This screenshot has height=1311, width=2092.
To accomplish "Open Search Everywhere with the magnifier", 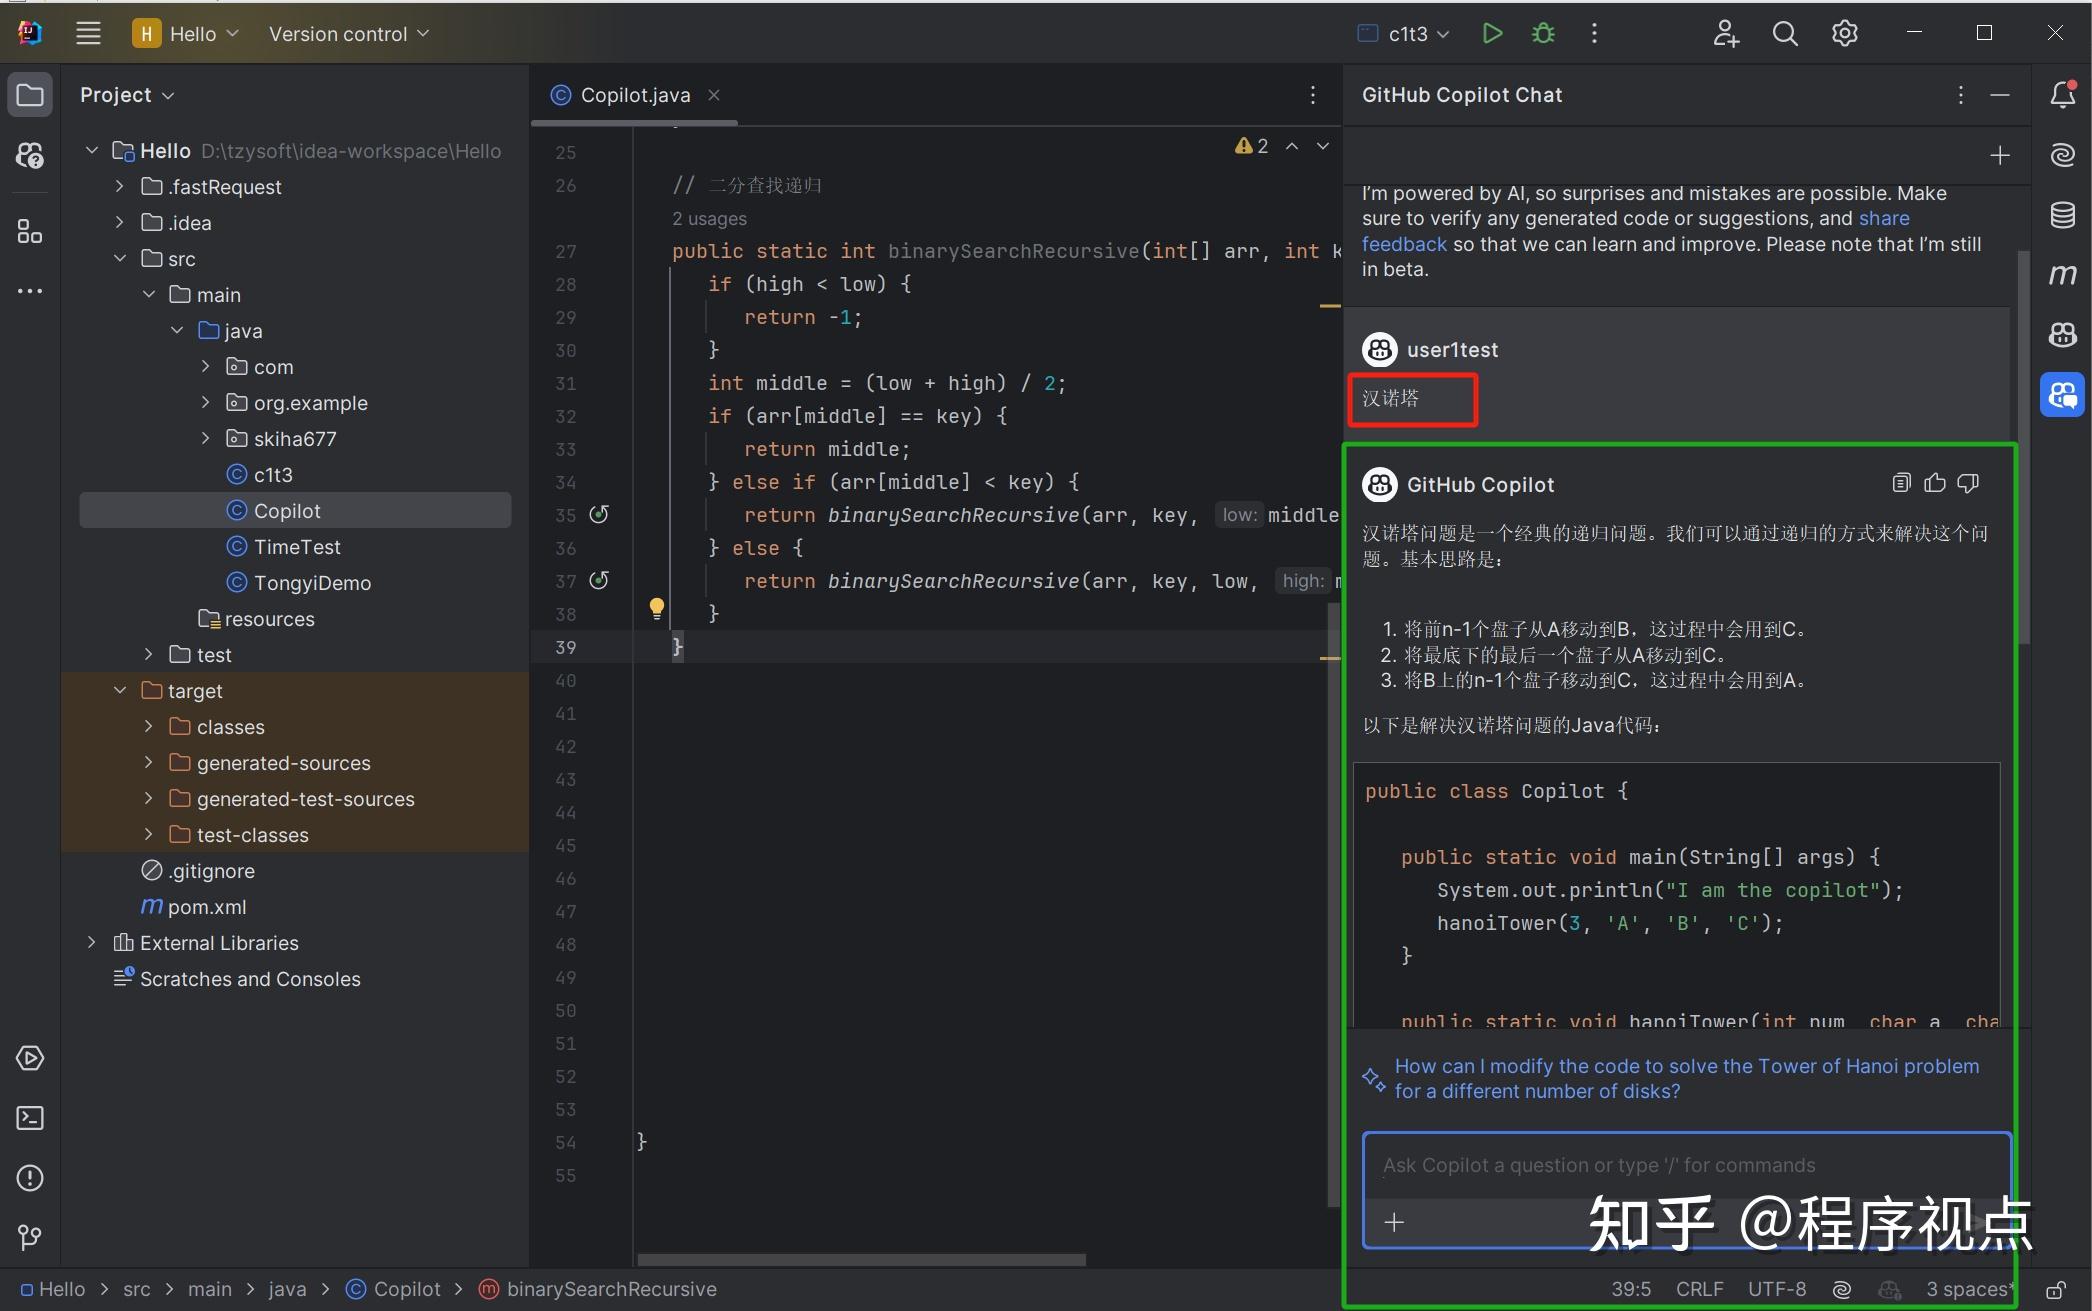I will [x=1784, y=33].
